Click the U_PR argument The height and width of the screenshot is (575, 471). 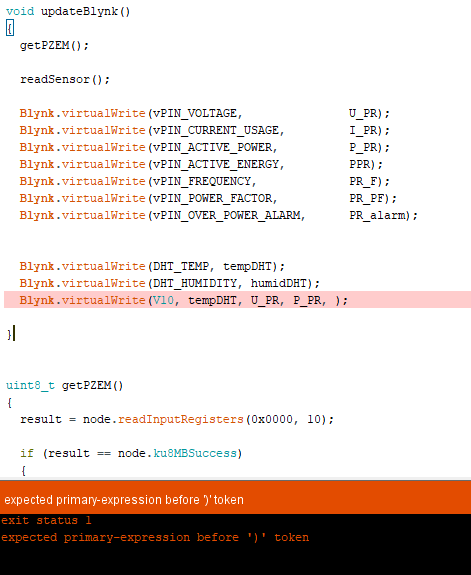pos(363,113)
